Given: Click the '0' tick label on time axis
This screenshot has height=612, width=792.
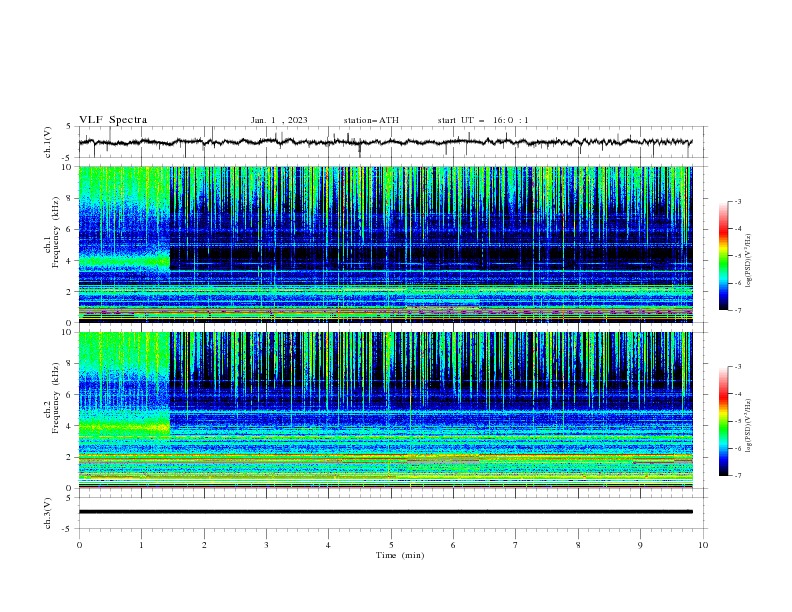Looking at the screenshot, I should (x=79, y=545).
